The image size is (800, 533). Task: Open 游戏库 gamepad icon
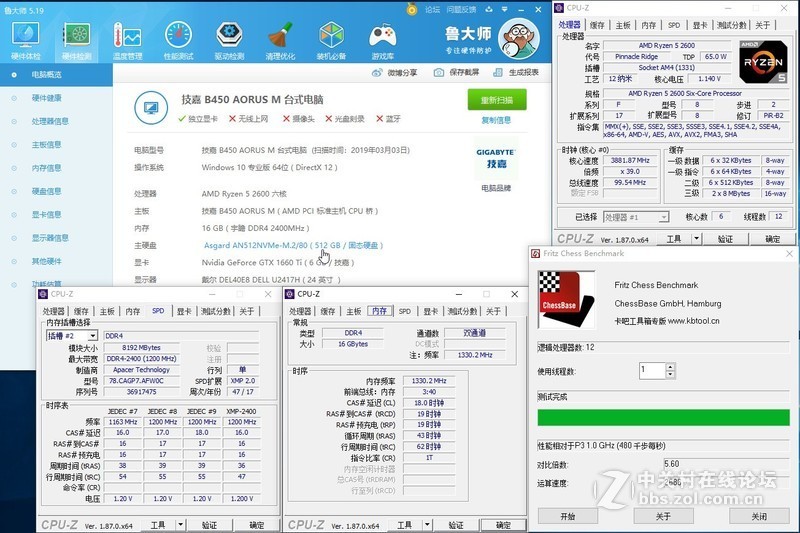(x=383, y=40)
